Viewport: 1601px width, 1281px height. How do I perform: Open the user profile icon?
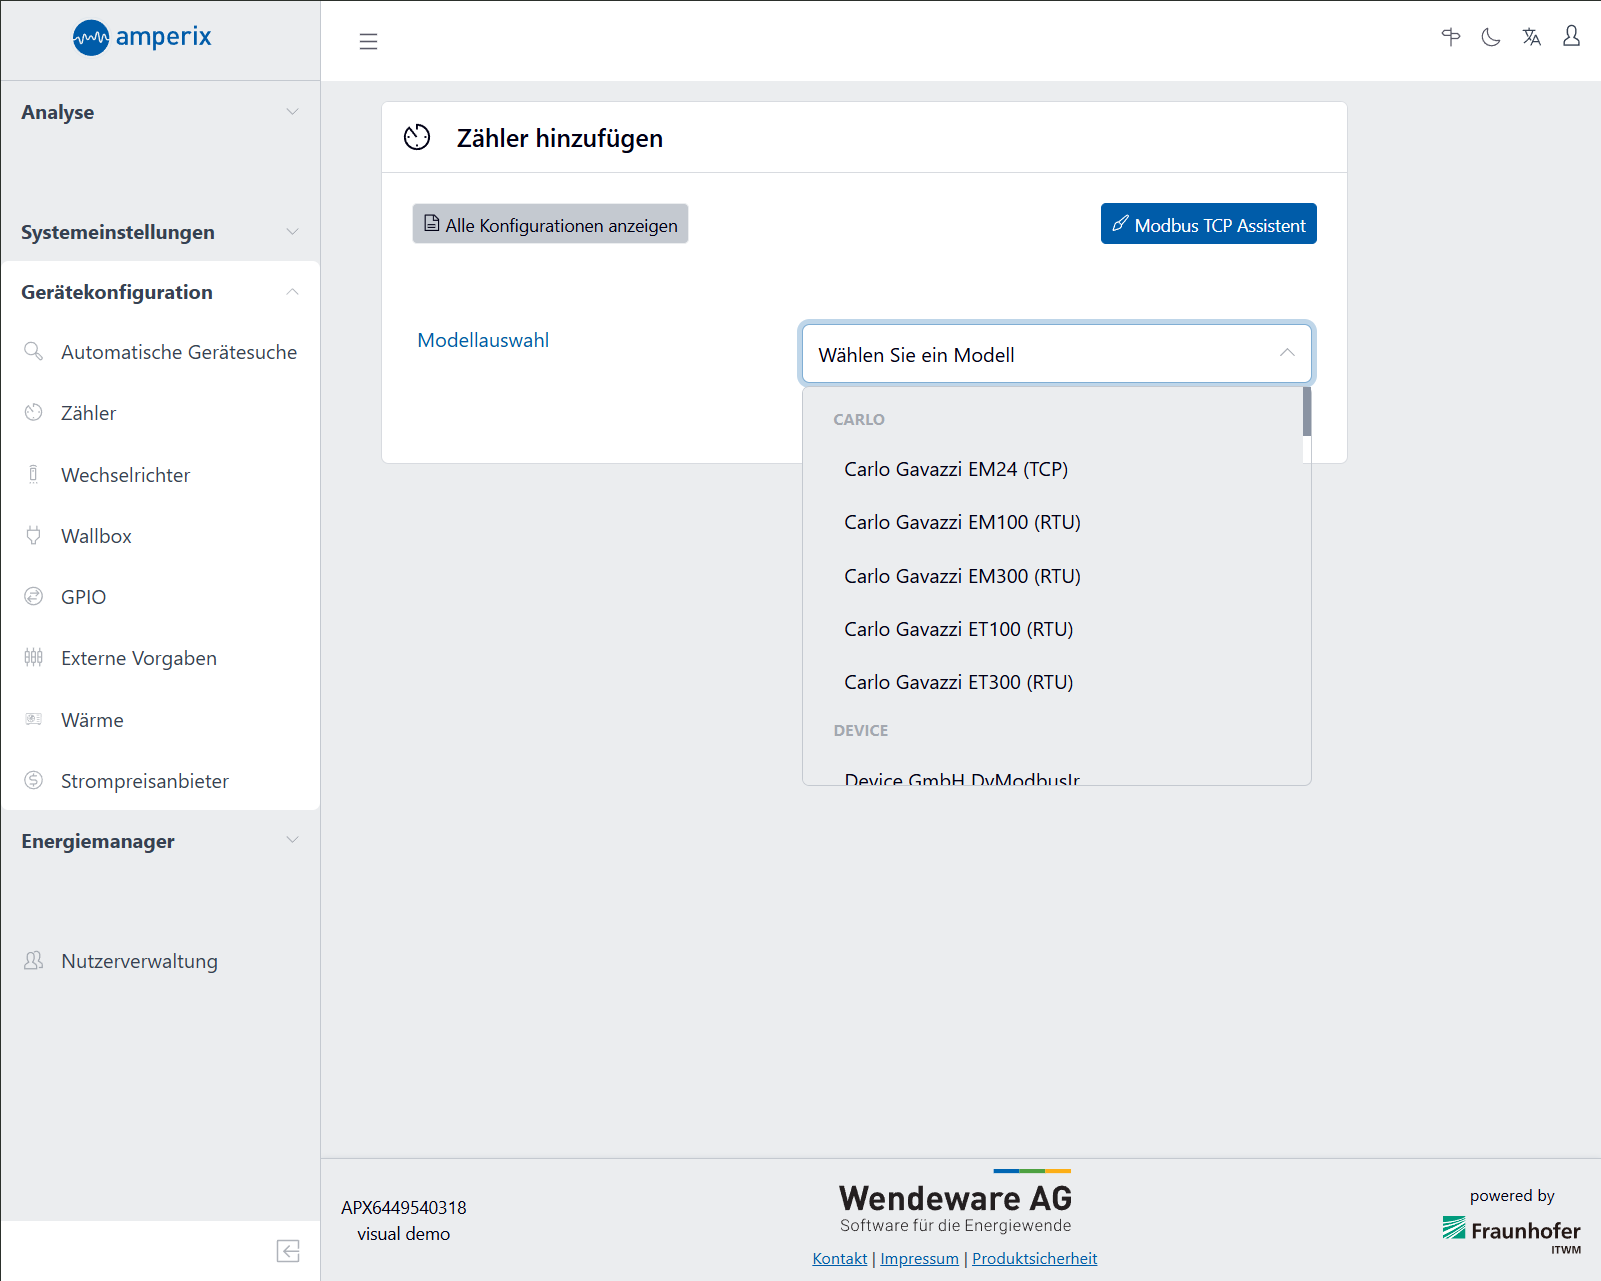[1571, 37]
